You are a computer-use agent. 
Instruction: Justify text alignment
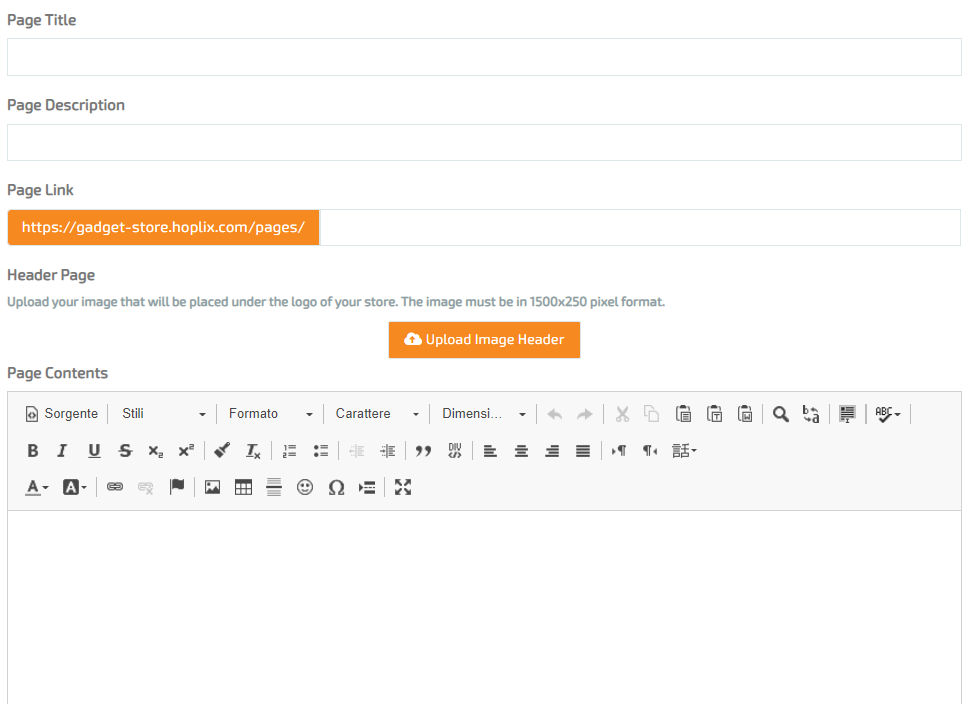[583, 451]
